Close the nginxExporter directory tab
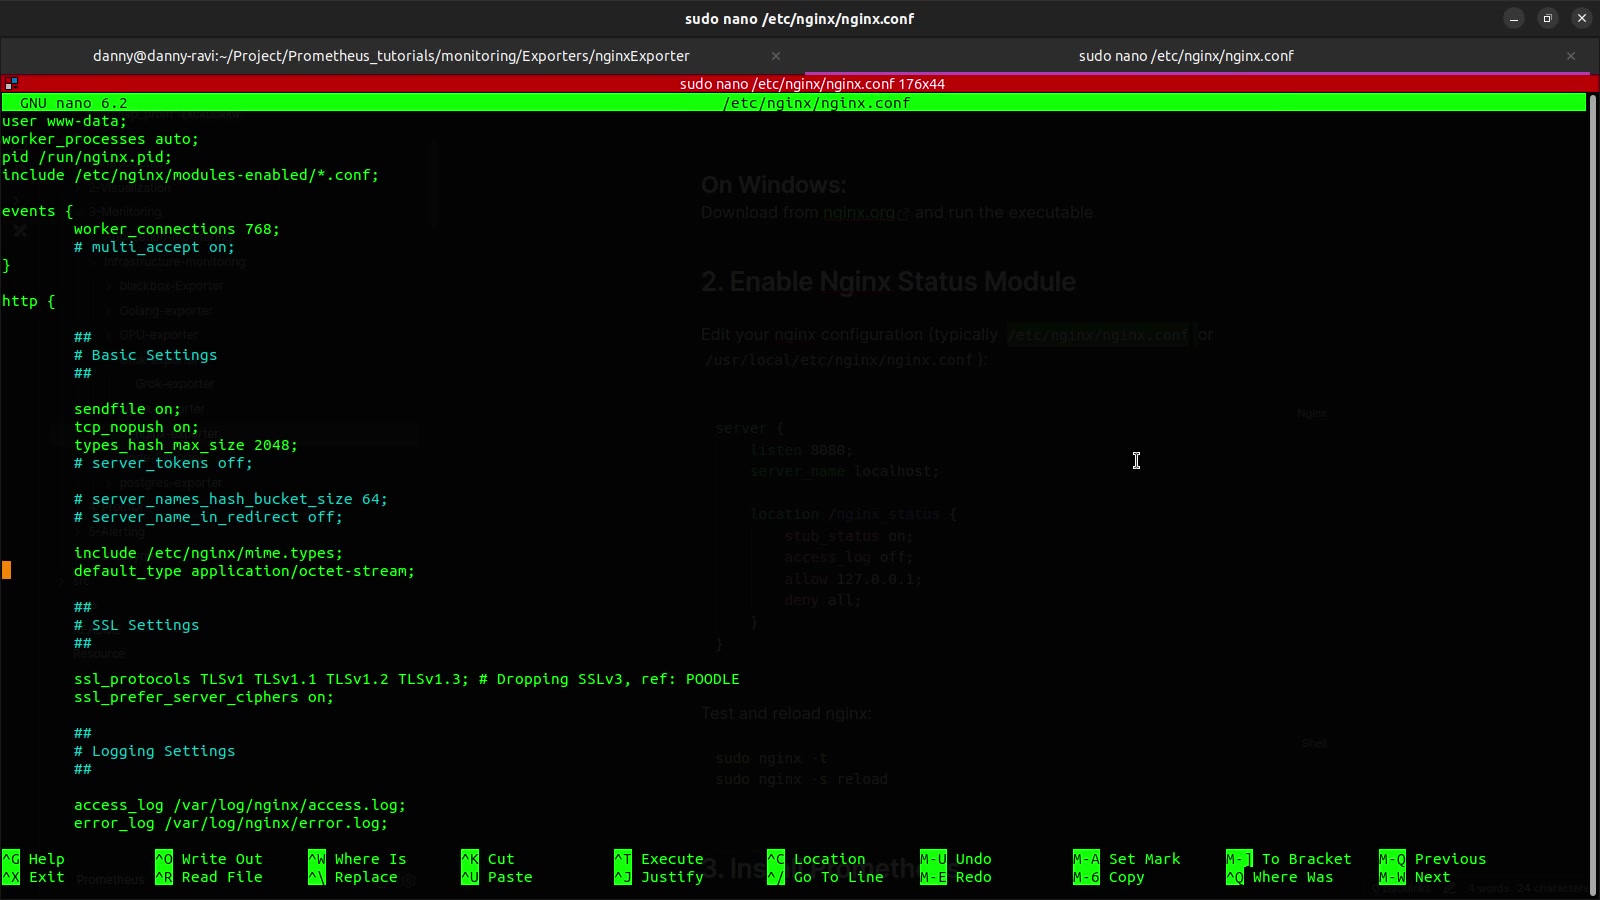This screenshot has height=900, width=1600. [x=776, y=56]
